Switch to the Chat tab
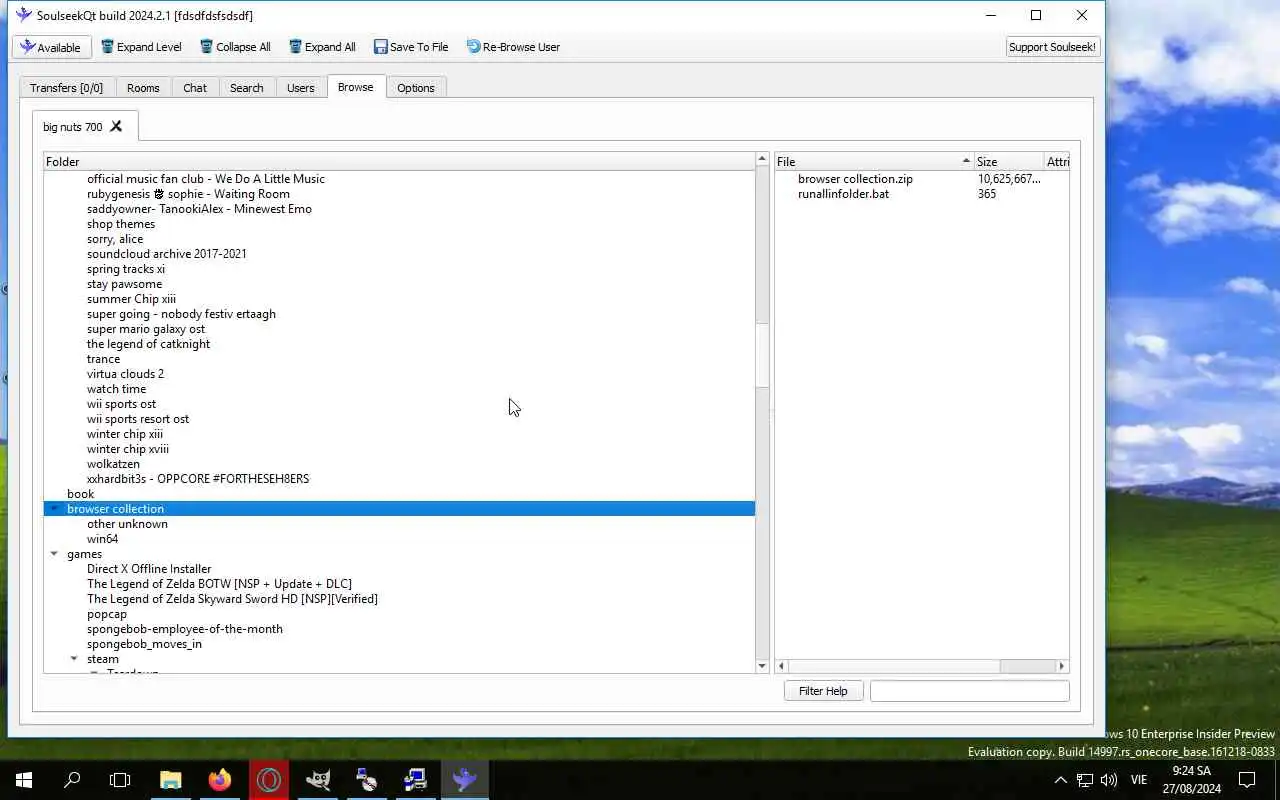Screen dimensions: 1280x800 coord(195,88)
